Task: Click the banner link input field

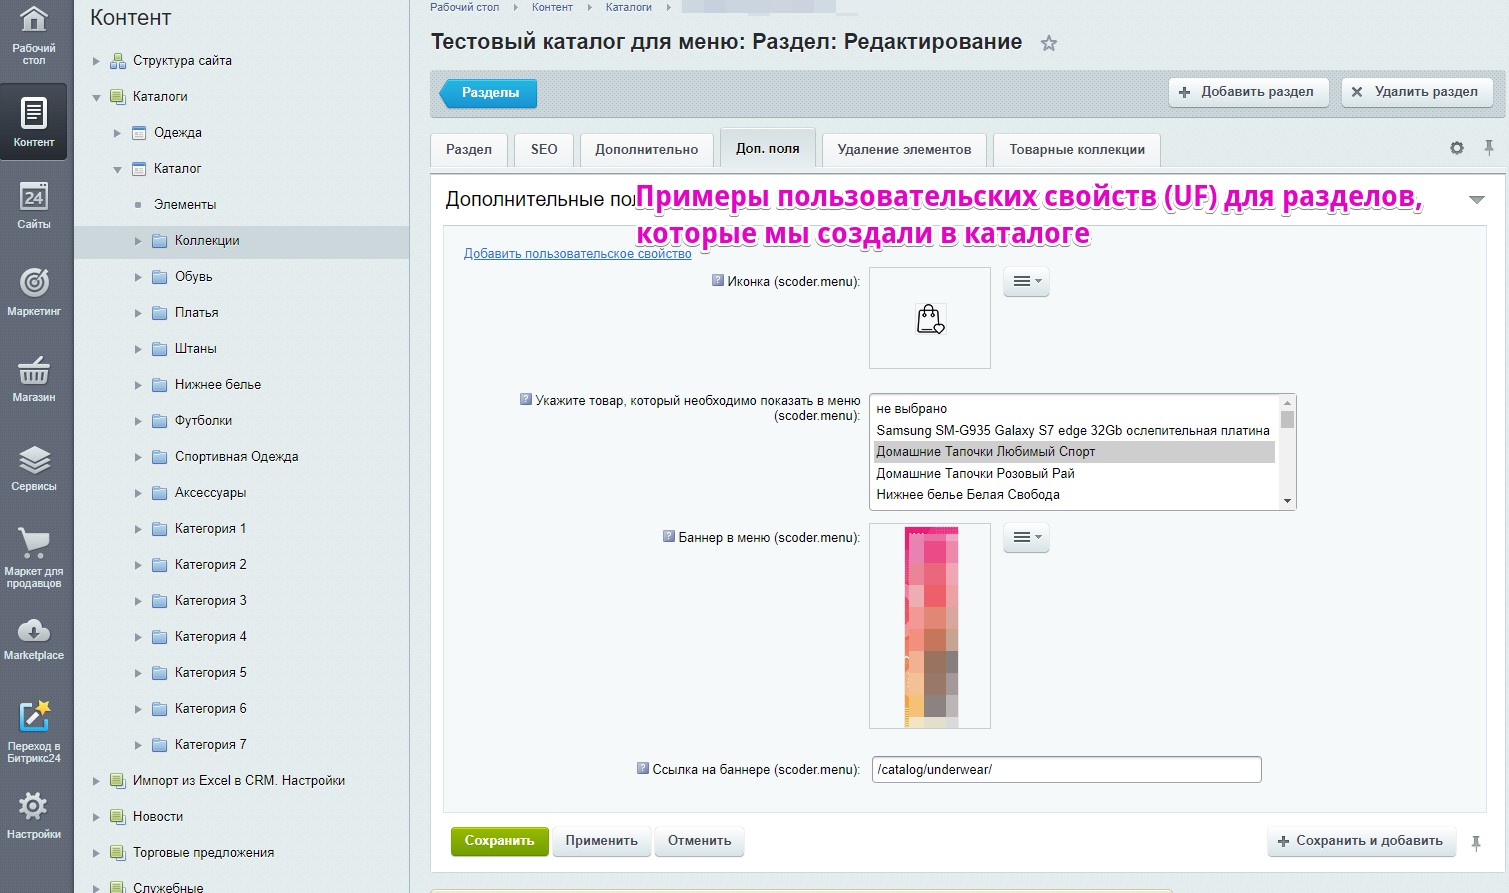Action: pos(1066,770)
